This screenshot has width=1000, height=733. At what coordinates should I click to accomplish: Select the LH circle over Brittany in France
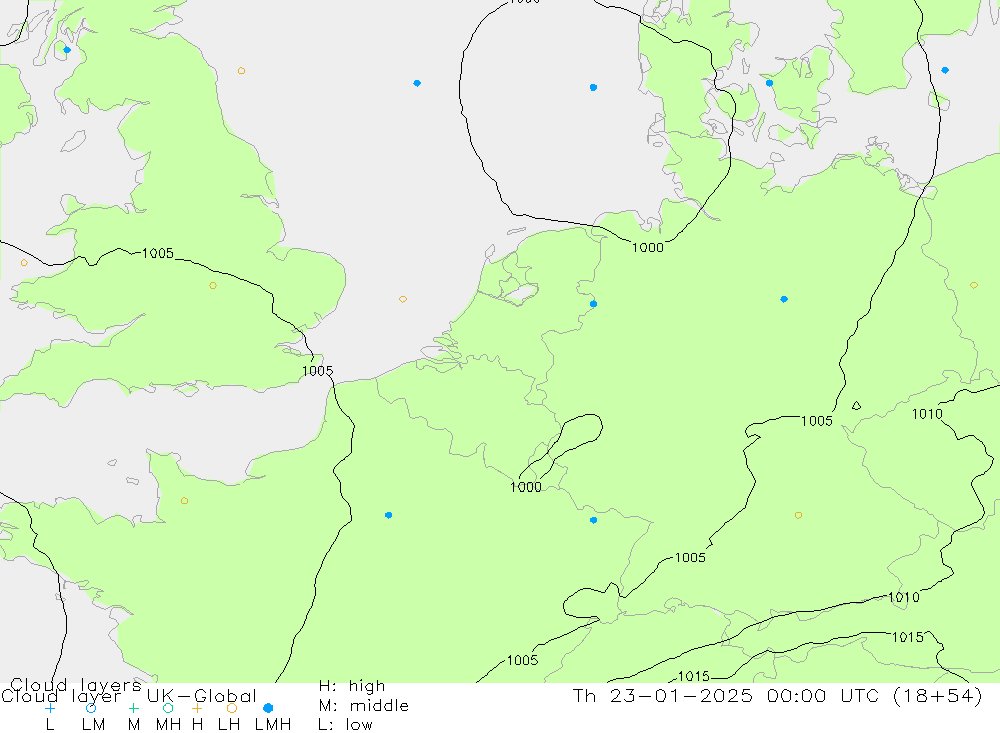click(184, 501)
